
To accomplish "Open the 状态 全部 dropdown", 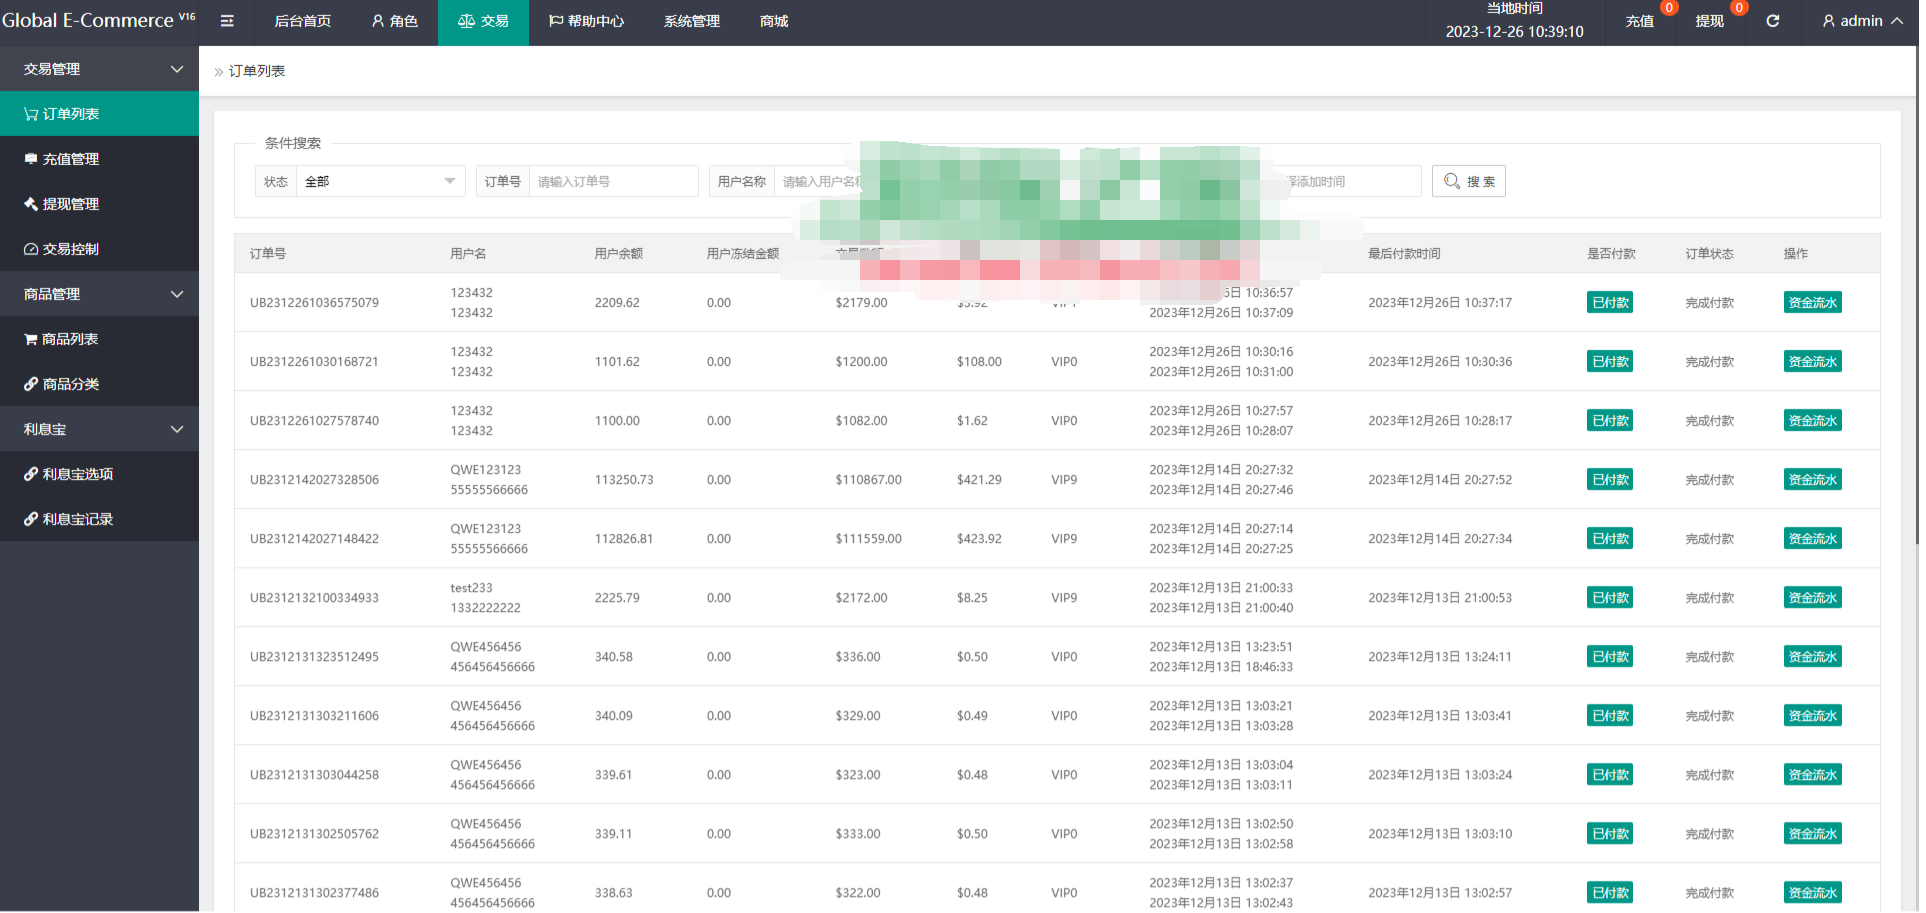I will click(x=380, y=181).
